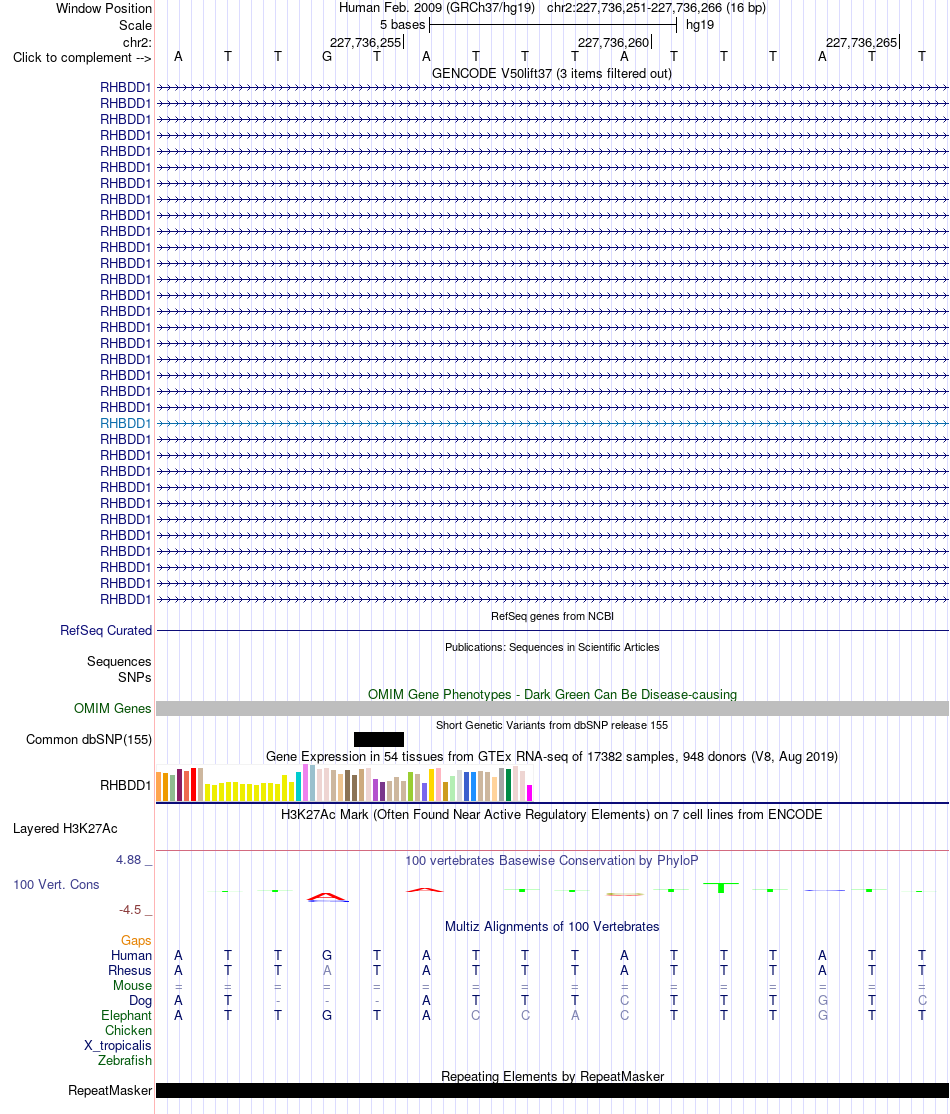Viewport: 950px width, 1114px height.
Task: Click the 'Rhesus' alignment row label
Action: tap(129, 970)
